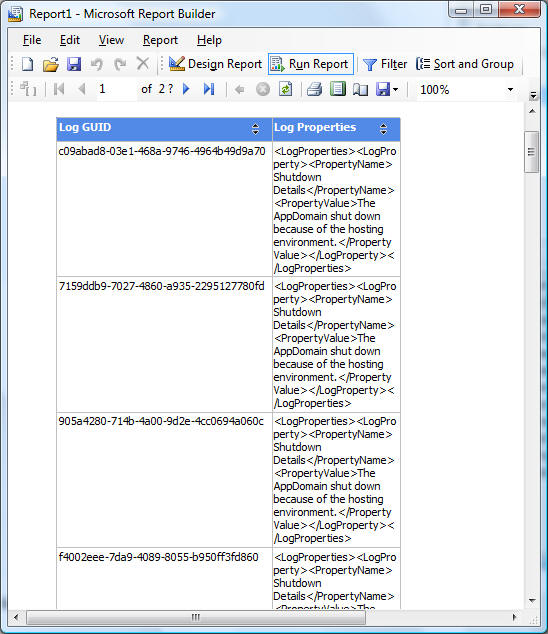Stop report rendering
The height and width of the screenshot is (634, 548).
tap(263, 89)
